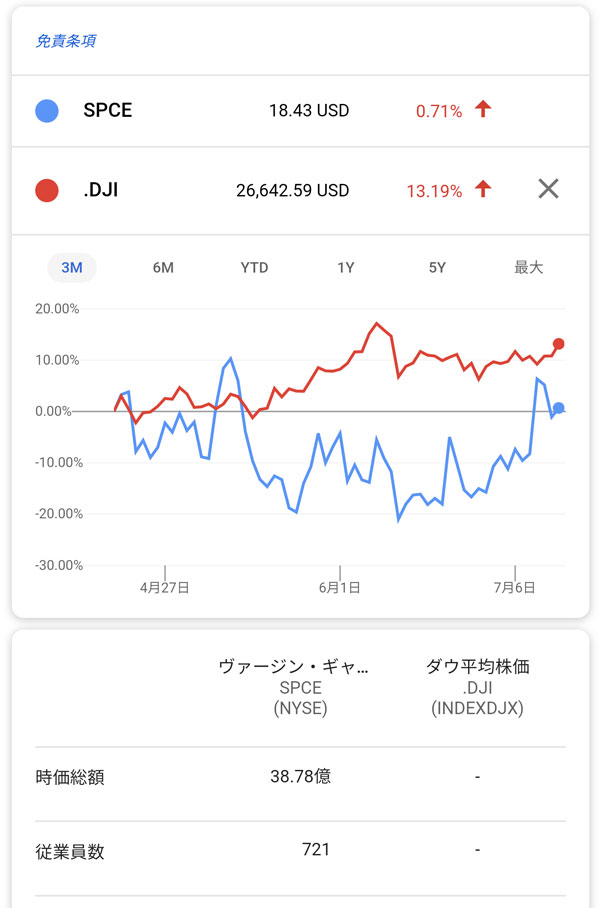
Task: Show the 1Y chart range
Action: (346, 268)
